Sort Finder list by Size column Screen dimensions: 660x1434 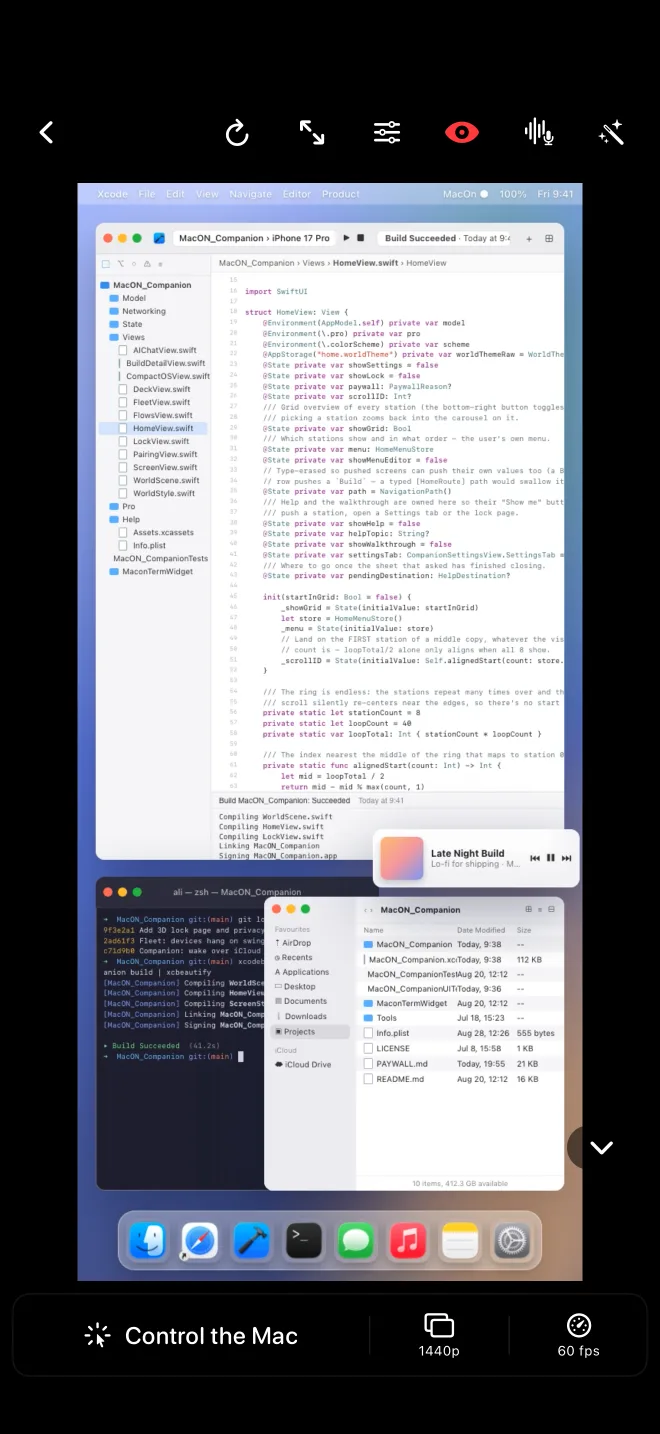click(x=524, y=930)
